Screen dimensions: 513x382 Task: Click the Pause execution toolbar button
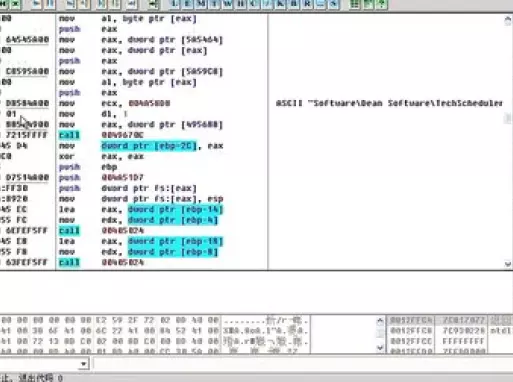(50, 4)
